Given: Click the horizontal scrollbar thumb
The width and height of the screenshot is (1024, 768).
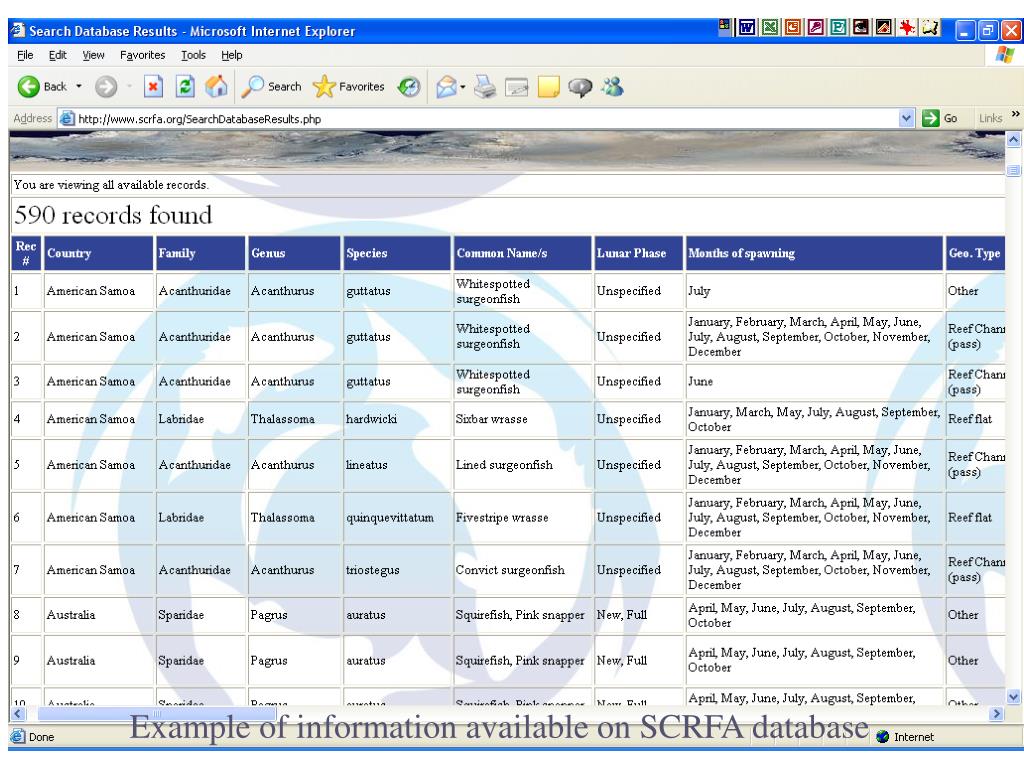Looking at the screenshot, I should (x=157, y=713).
